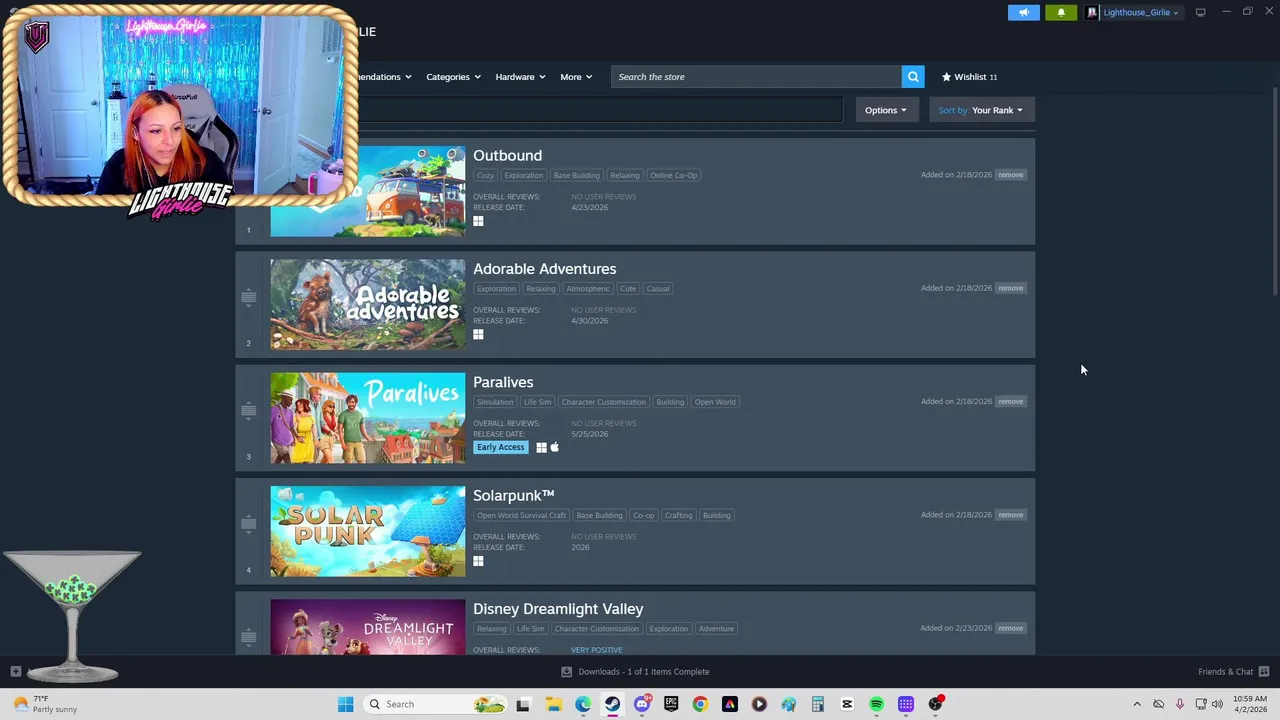Viewport: 1280px width, 720px height.
Task: Remove Disney Dreamlight Valley from wishlist
Action: (1010, 628)
